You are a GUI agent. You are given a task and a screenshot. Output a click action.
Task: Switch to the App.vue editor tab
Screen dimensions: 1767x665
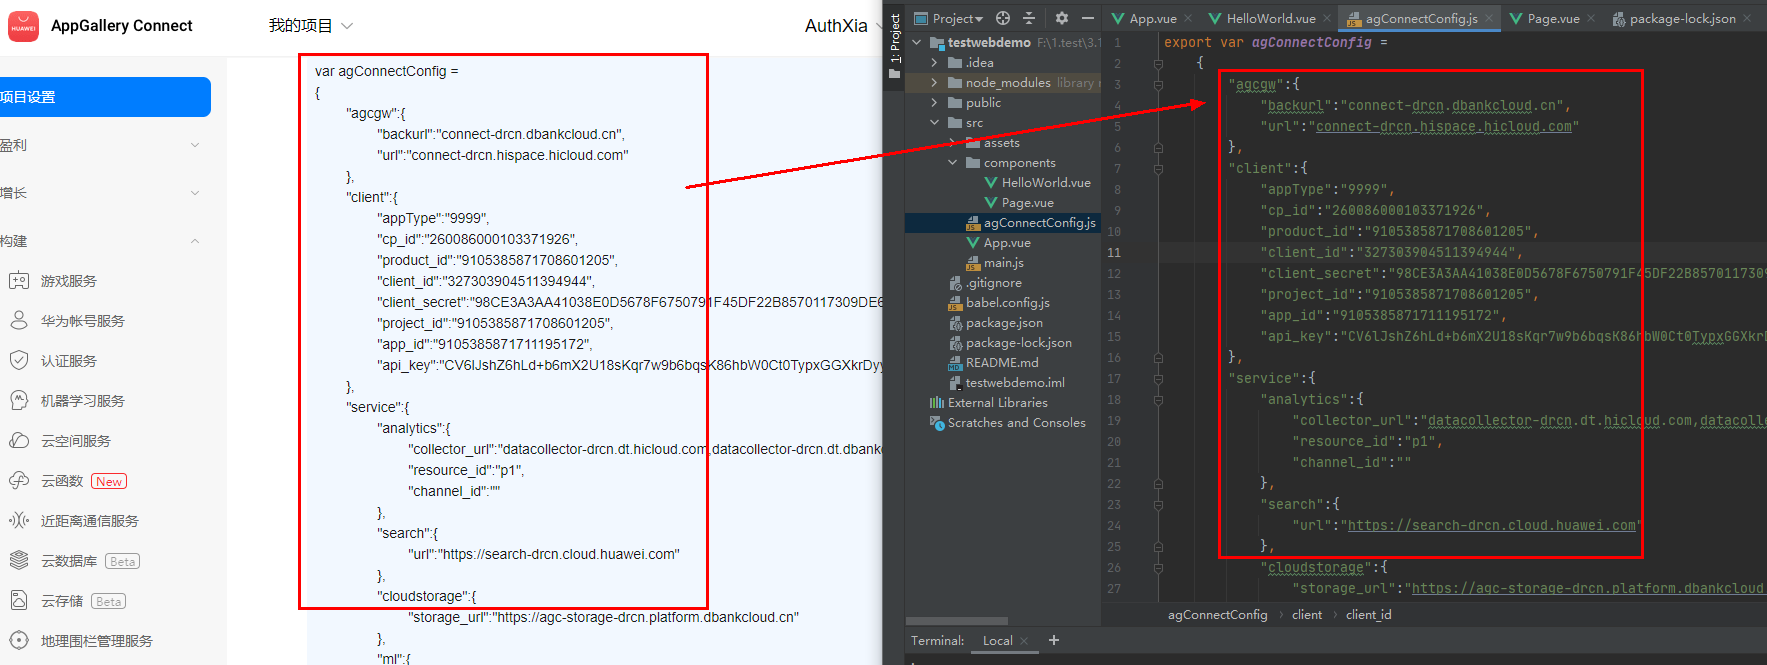coord(1153,18)
